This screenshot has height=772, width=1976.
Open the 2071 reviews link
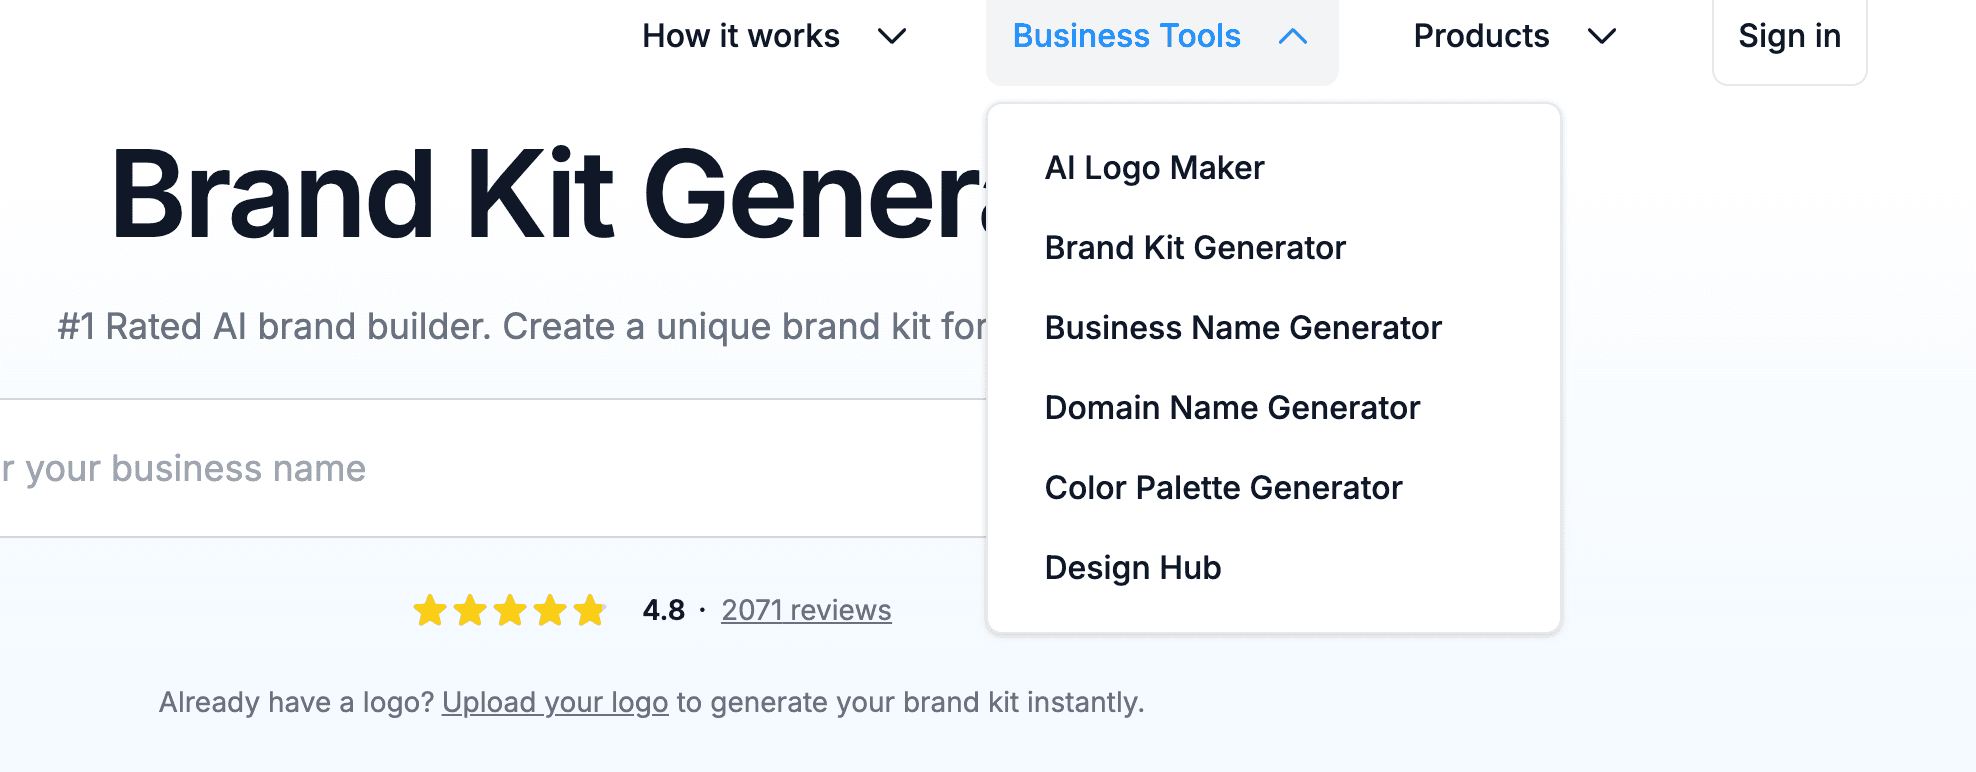tap(806, 610)
